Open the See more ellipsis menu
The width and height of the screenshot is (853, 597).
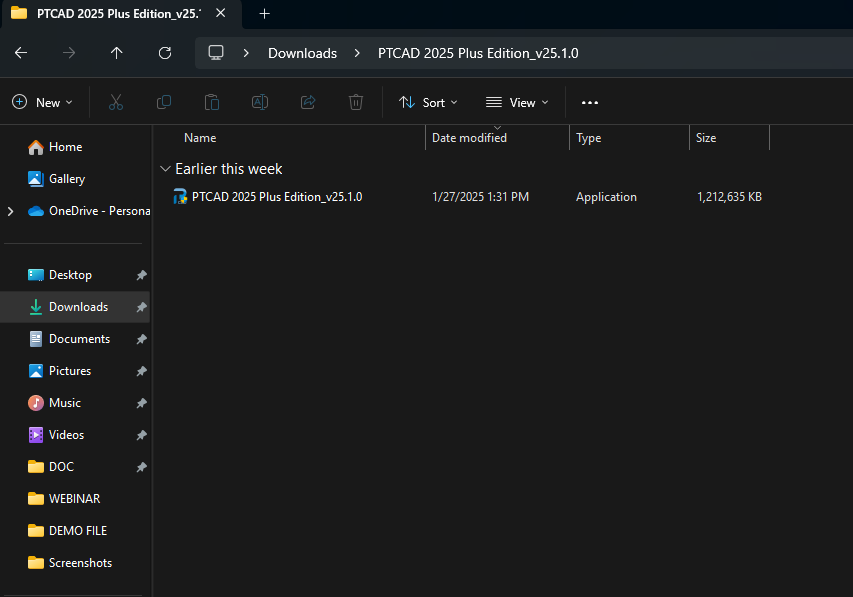pos(590,102)
